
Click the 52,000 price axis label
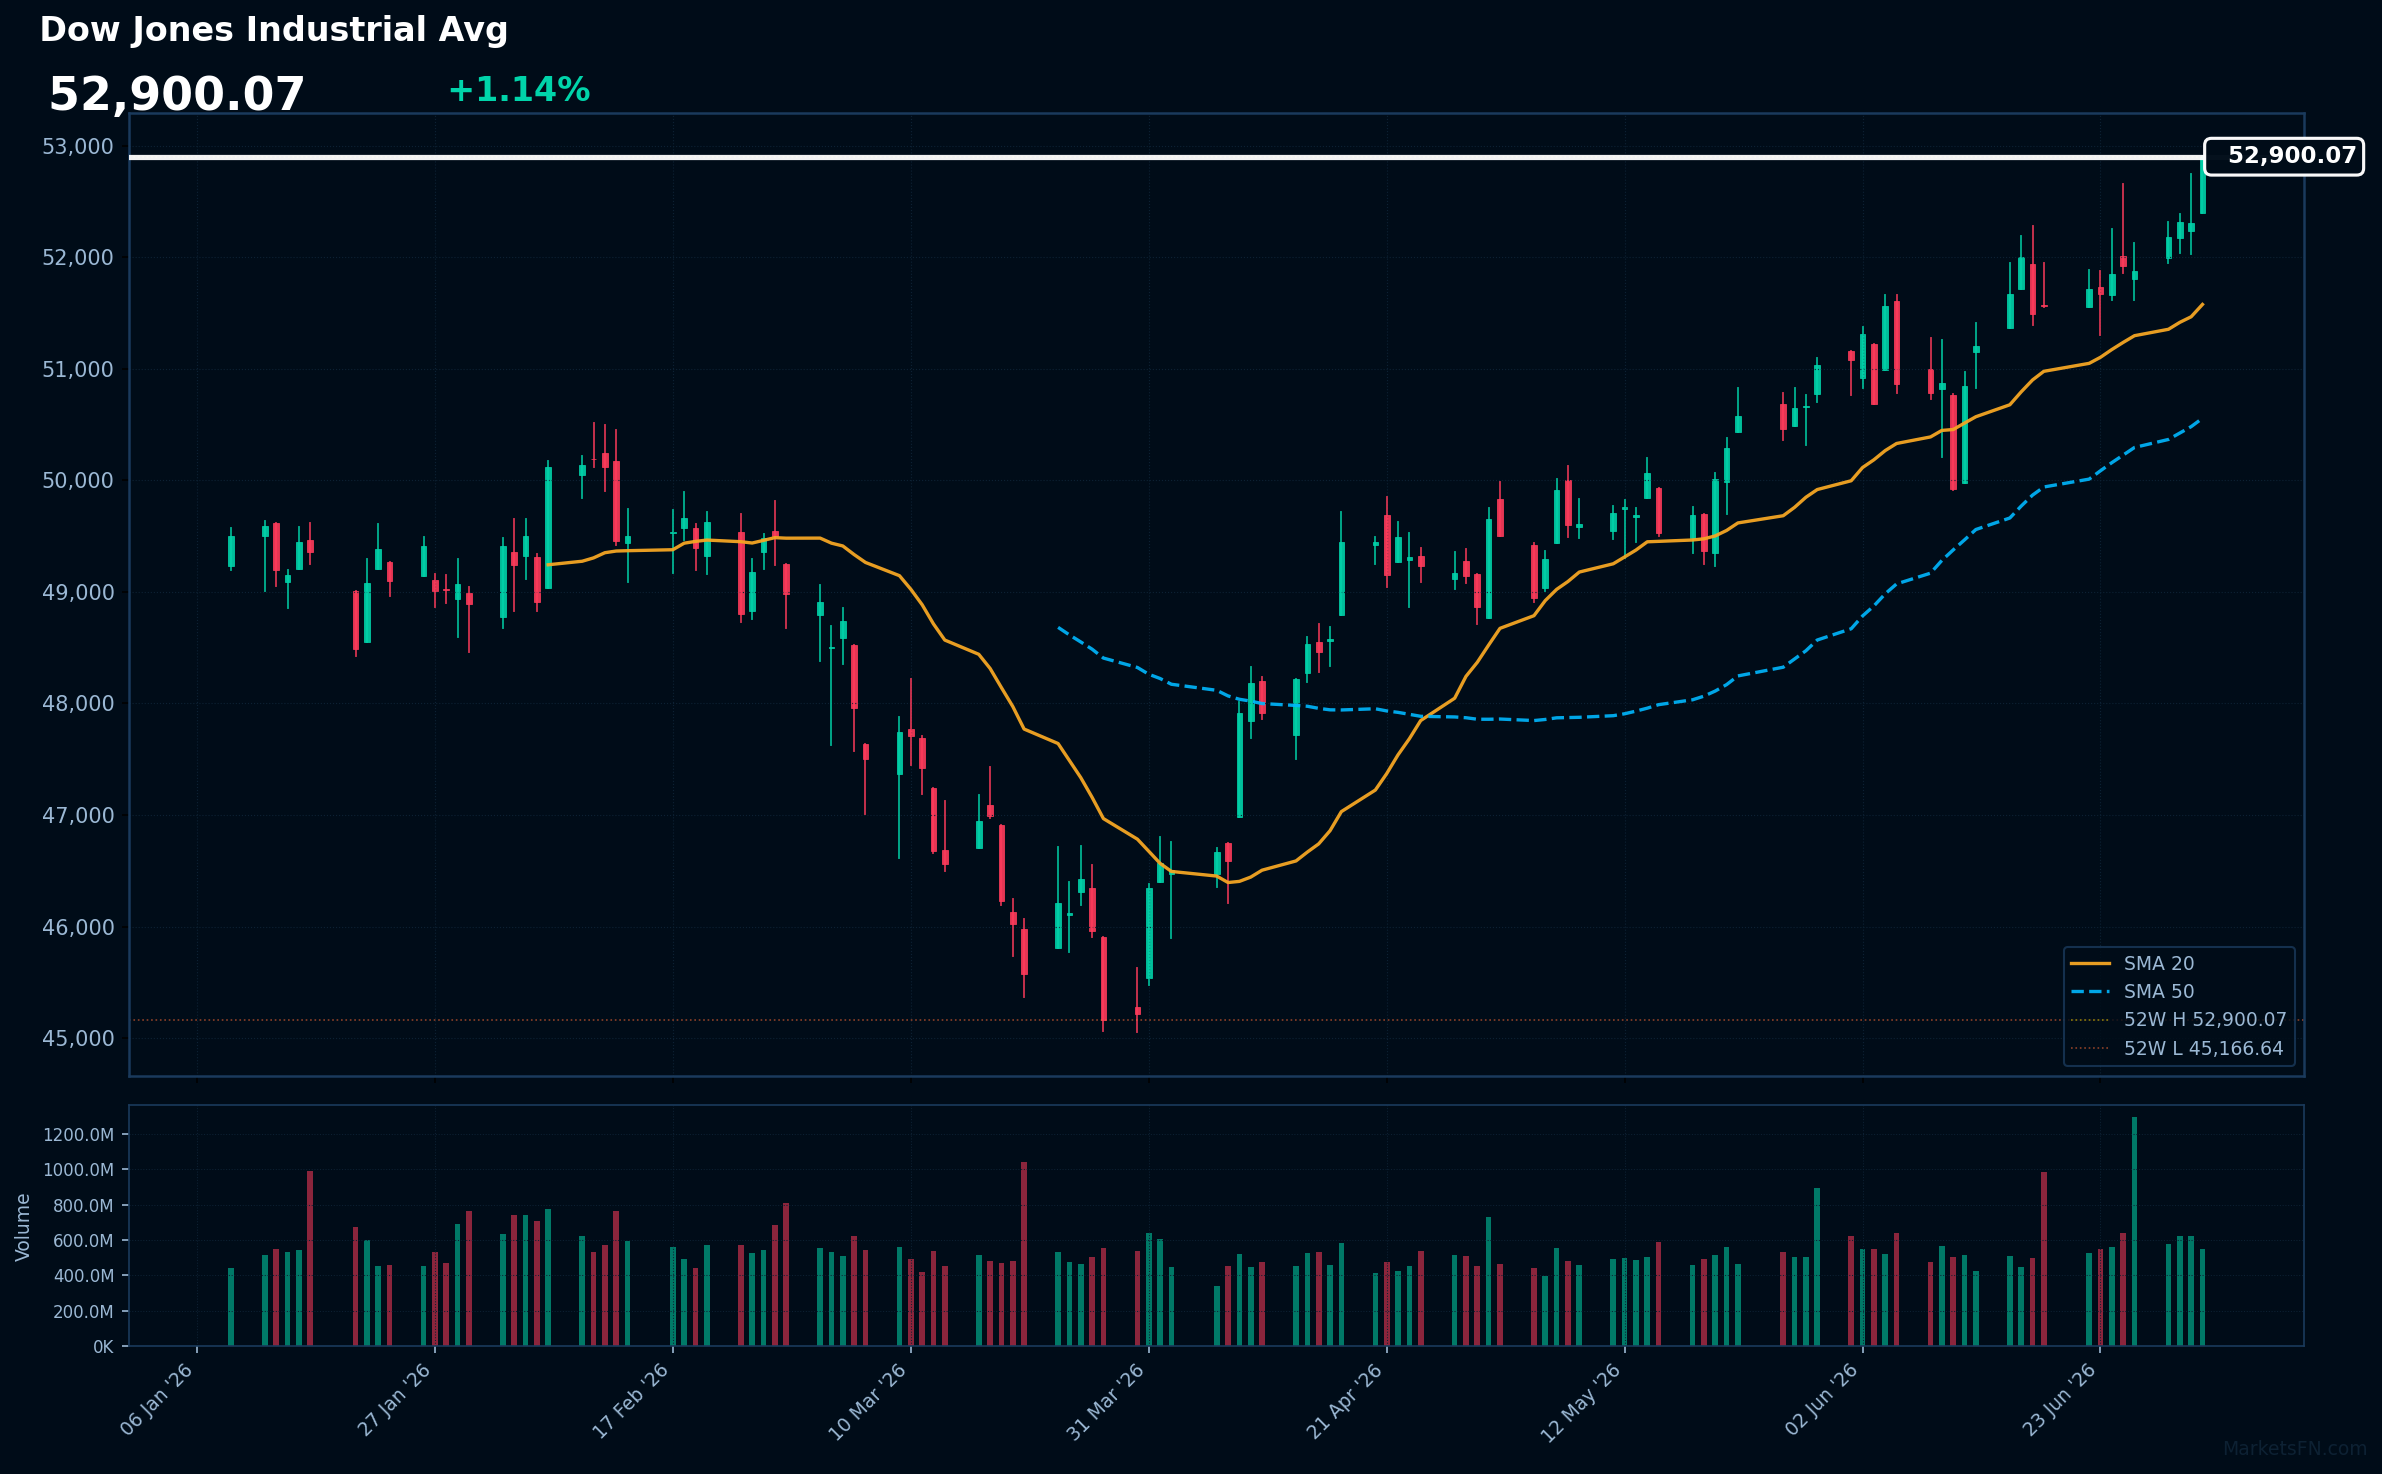click(78, 258)
